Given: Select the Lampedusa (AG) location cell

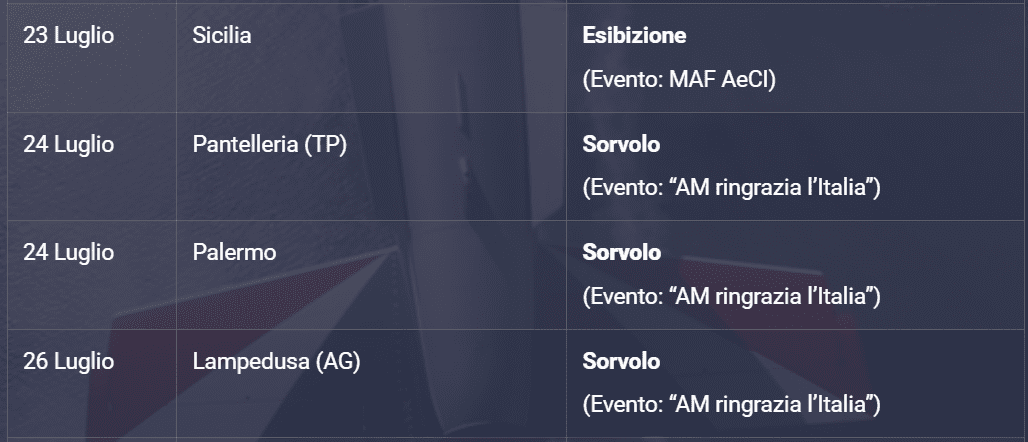Looking at the screenshot, I should [276, 361].
